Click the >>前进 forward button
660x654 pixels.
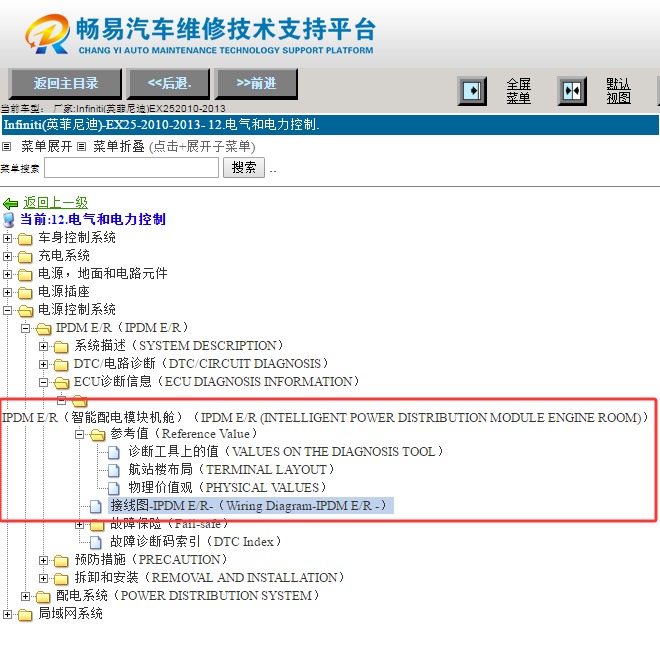point(257,84)
